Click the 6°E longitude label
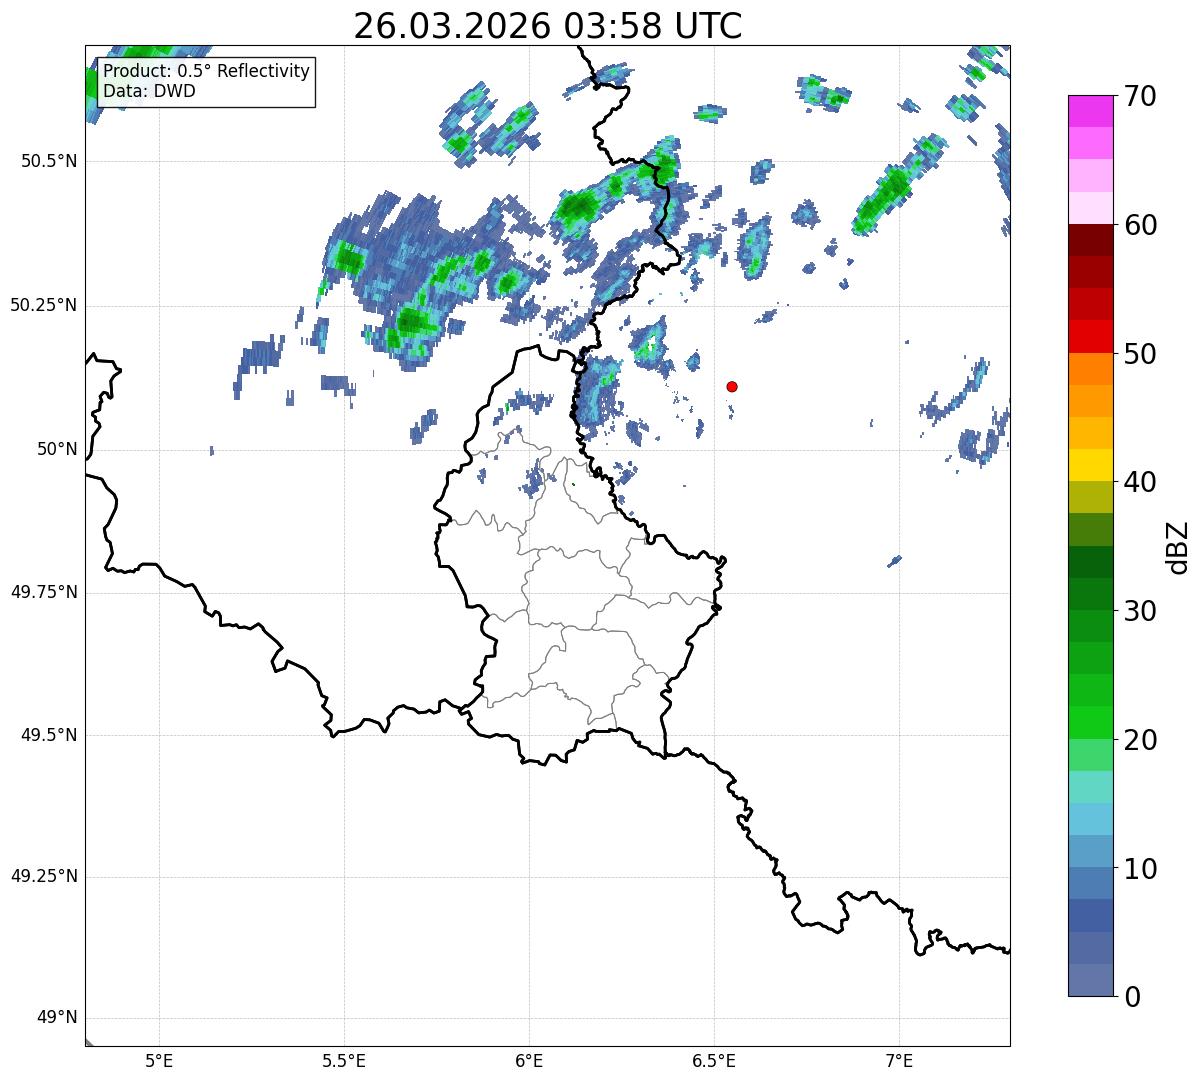This screenshot has width=1202, height=1081. [529, 1060]
